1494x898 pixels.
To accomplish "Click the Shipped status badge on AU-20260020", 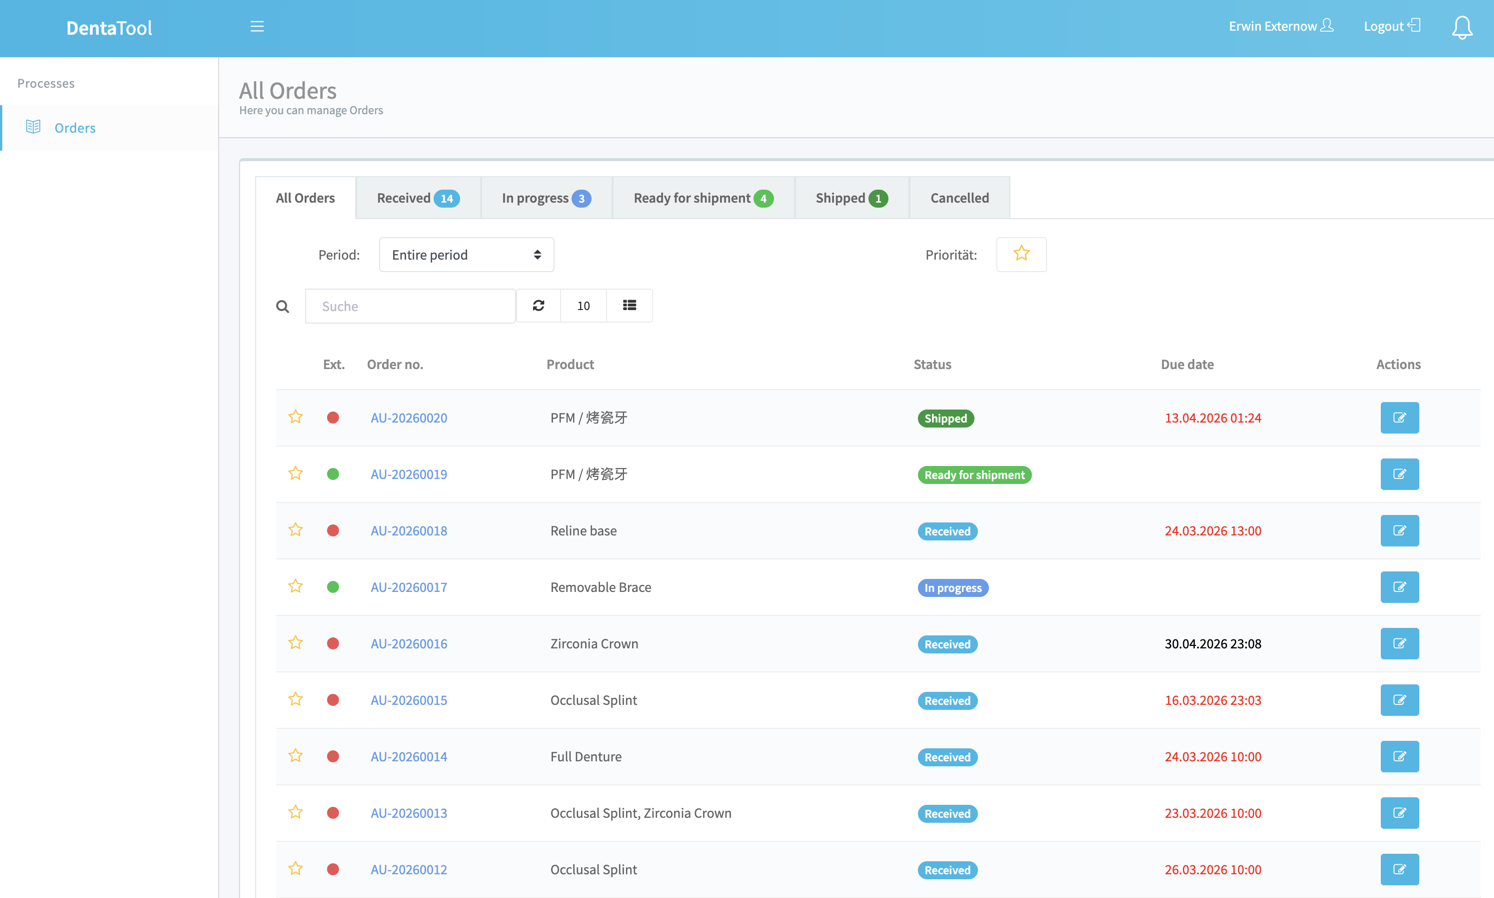I will coord(946,418).
